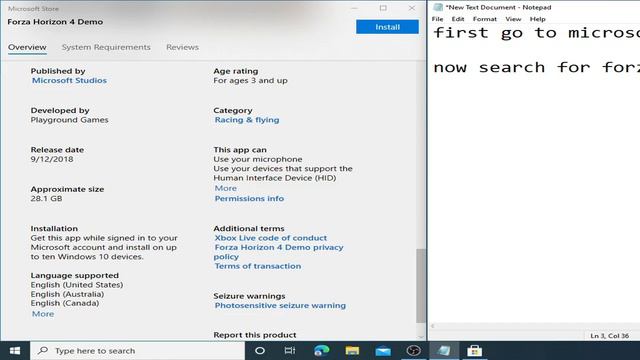Click the 'Use your microphone' permission text
This screenshot has width=640, height=360.
258,159
